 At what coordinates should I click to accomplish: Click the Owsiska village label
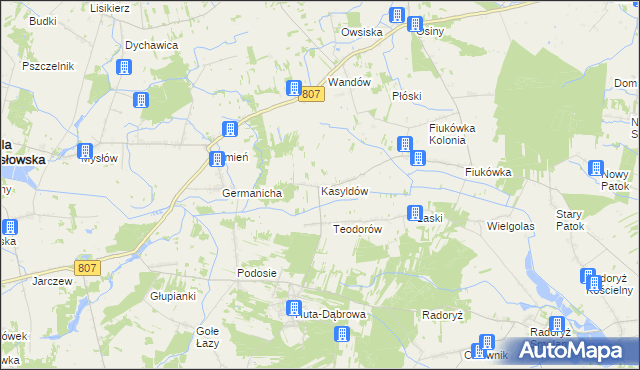[x=362, y=32]
